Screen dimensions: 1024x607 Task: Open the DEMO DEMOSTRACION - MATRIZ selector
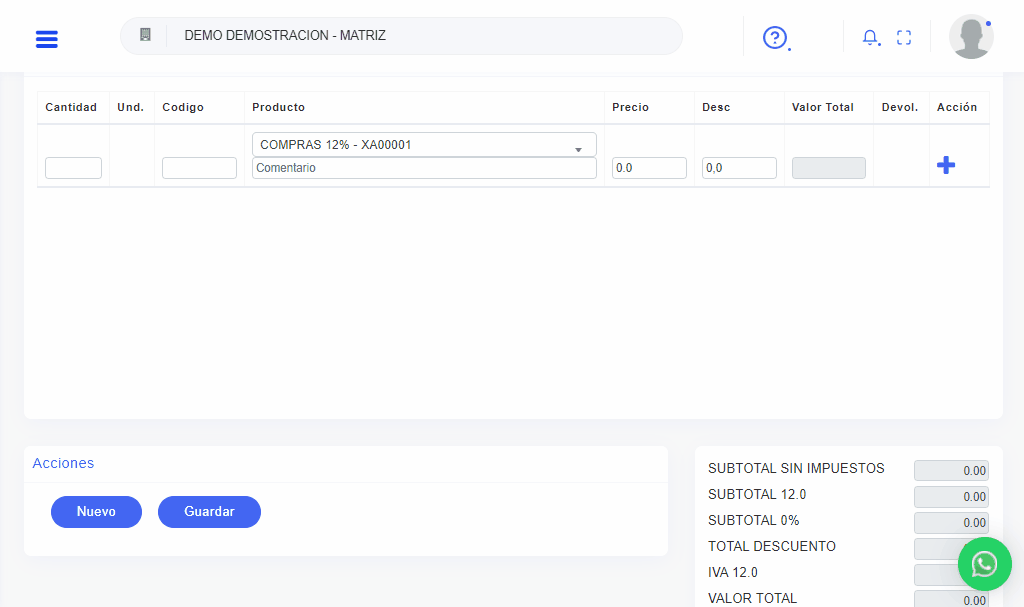click(x=420, y=35)
